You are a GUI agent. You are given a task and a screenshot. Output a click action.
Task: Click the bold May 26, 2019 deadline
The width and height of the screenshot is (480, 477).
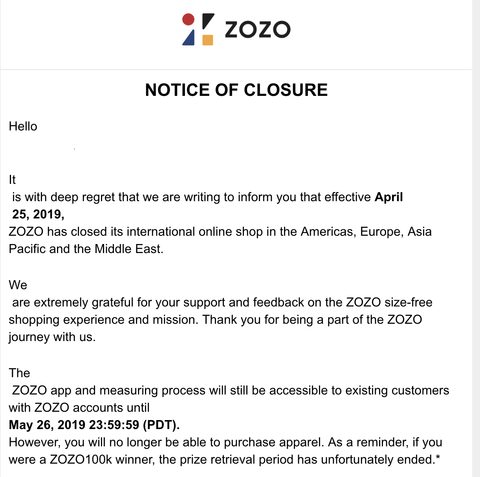point(94,425)
